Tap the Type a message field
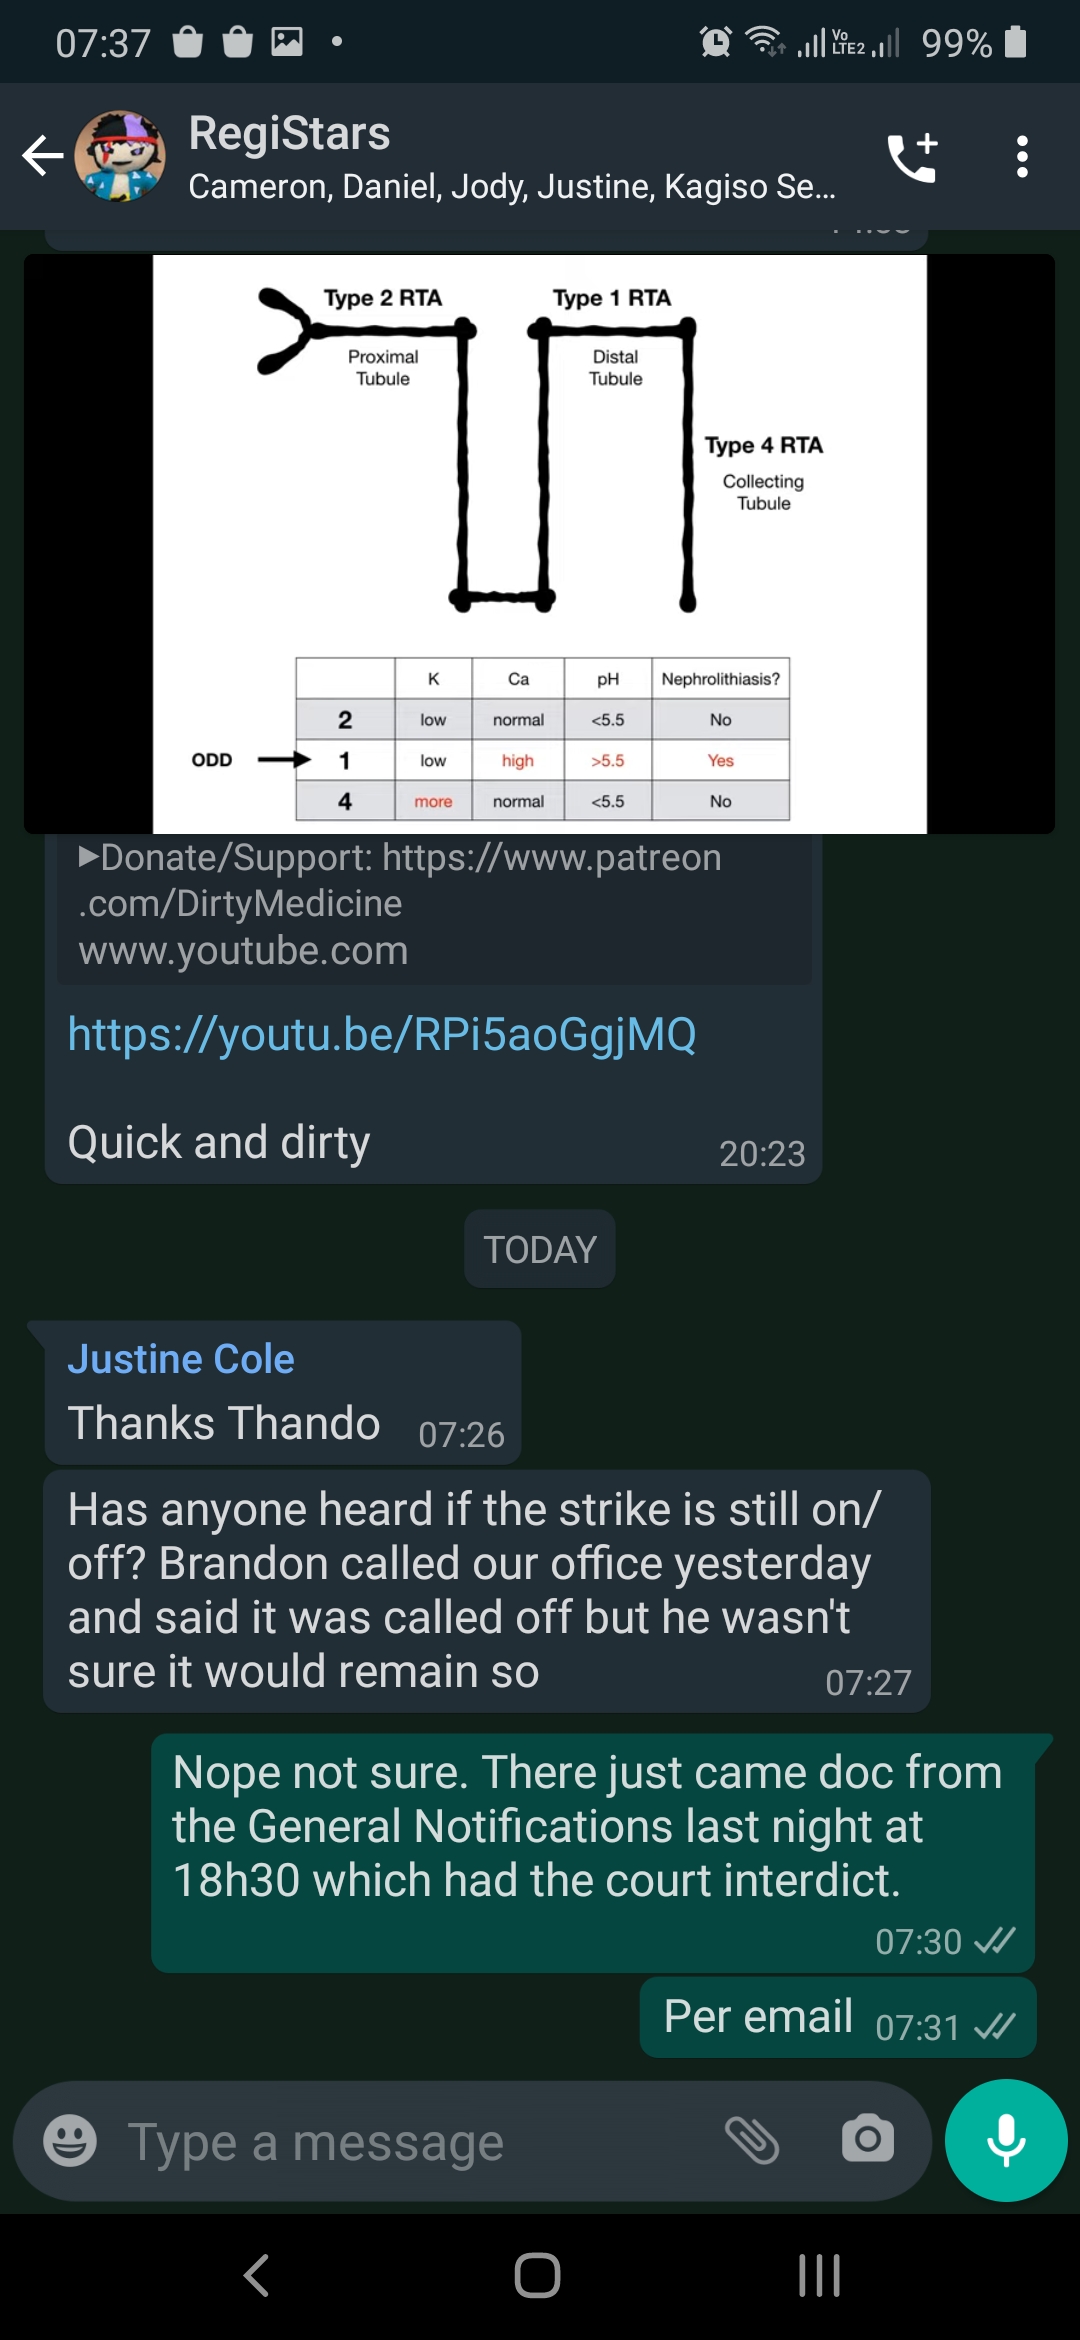Screen dimensions: 1080x2340 tap(410, 2142)
